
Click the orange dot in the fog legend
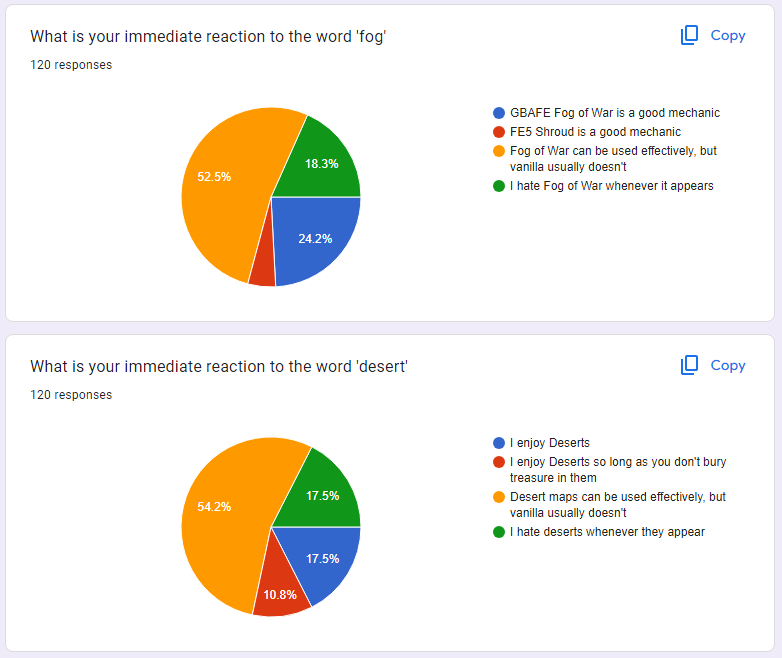point(499,151)
